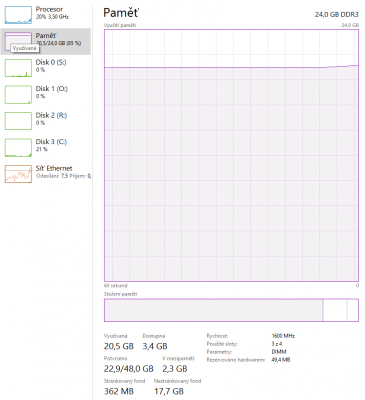The width and height of the screenshot is (365, 400).
Task: Click the Procesor 20% 3,50 GHz text
Action: tap(52, 17)
